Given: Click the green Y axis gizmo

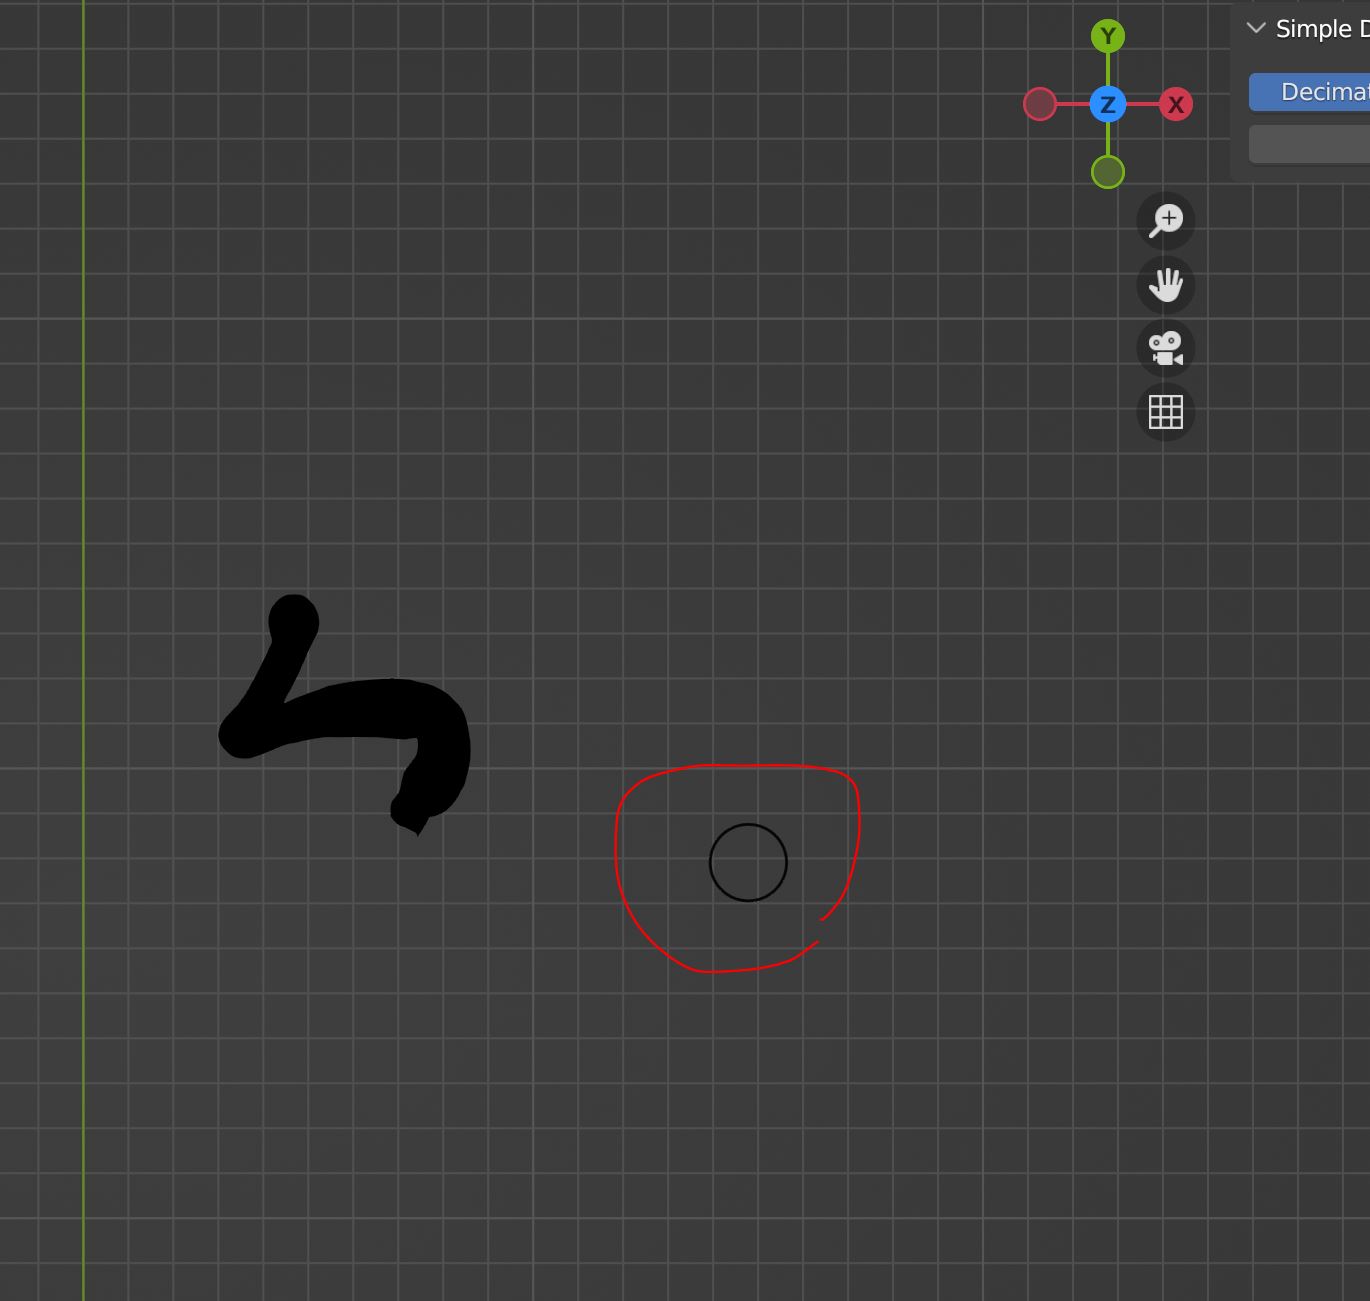Looking at the screenshot, I should click(x=1108, y=37).
